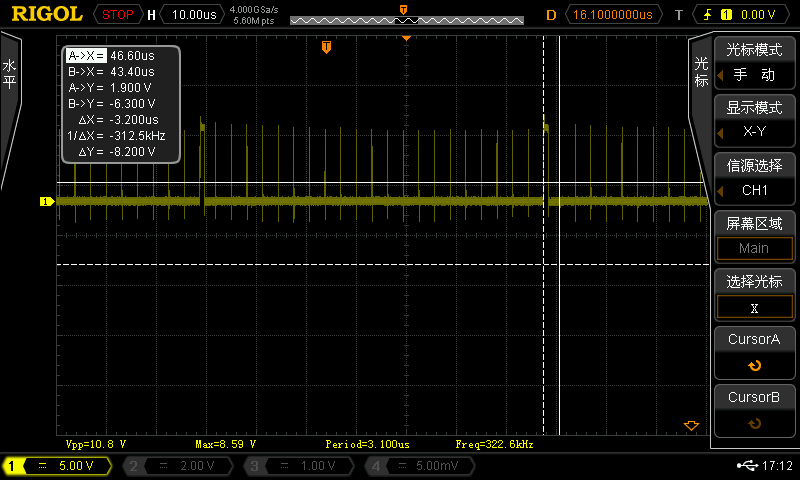
Task: Click the 光标 side tab
Action: (701, 71)
